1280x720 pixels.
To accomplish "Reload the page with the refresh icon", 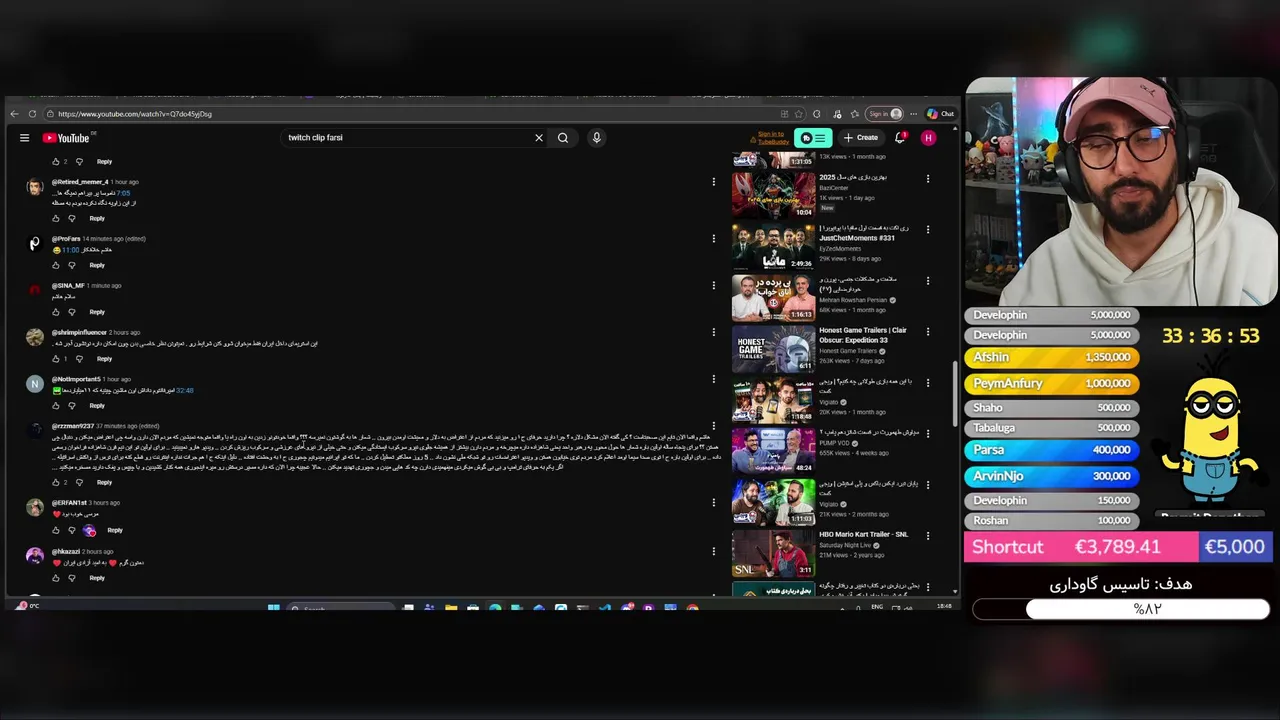I will pos(33,114).
